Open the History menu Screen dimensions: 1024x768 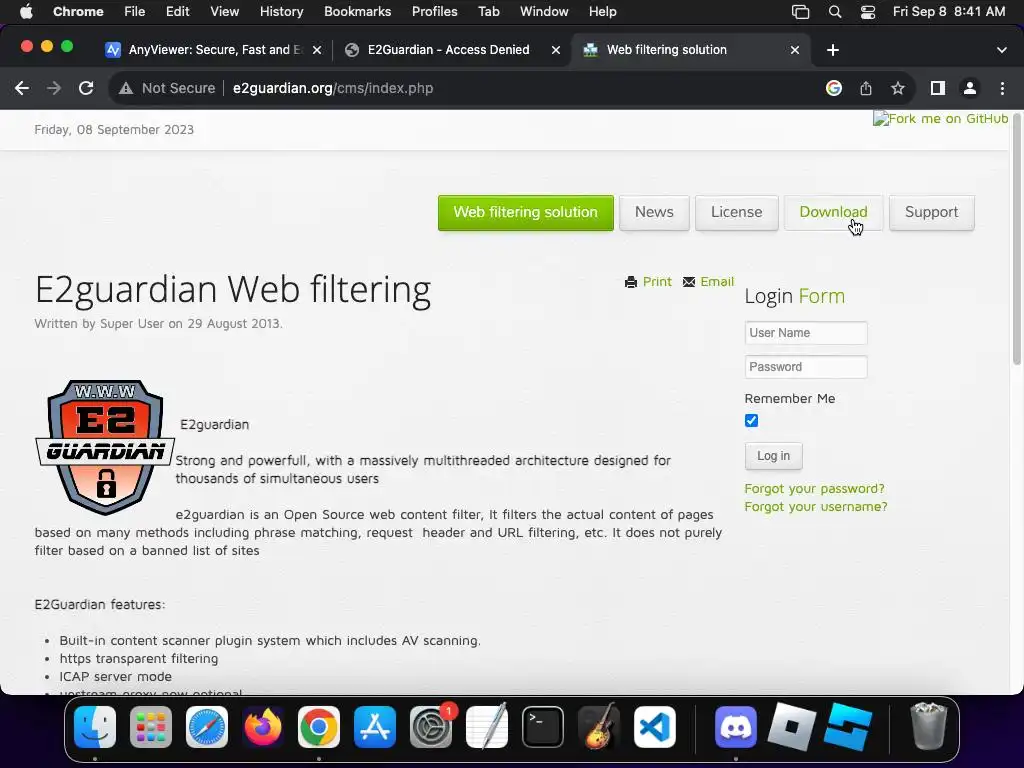281,11
